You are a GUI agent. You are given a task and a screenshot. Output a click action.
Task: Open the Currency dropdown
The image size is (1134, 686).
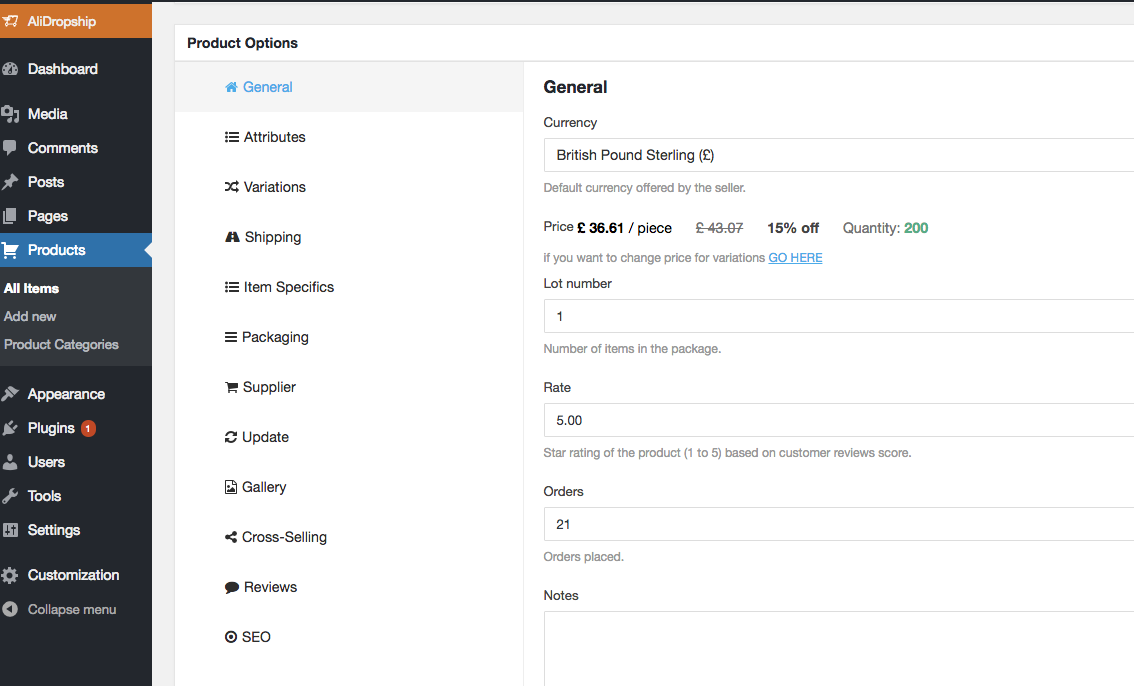click(839, 155)
